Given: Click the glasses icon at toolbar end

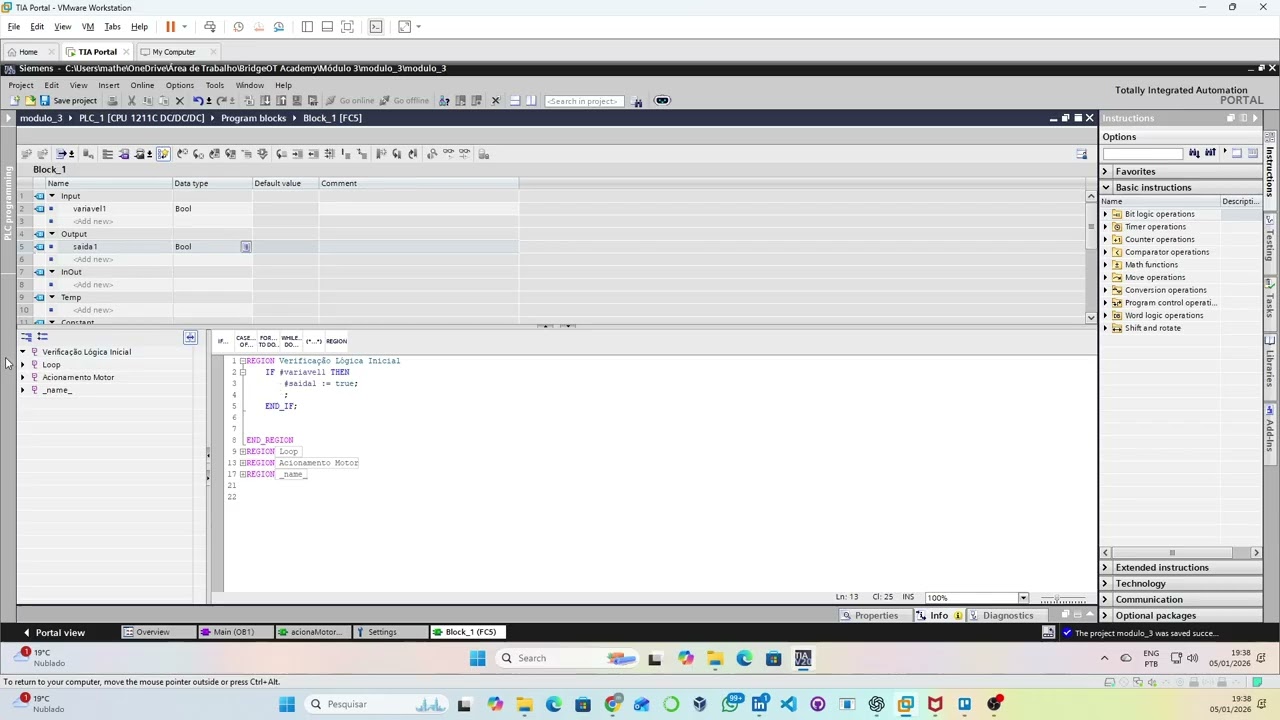Looking at the screenshot, I should coord(661,101).
